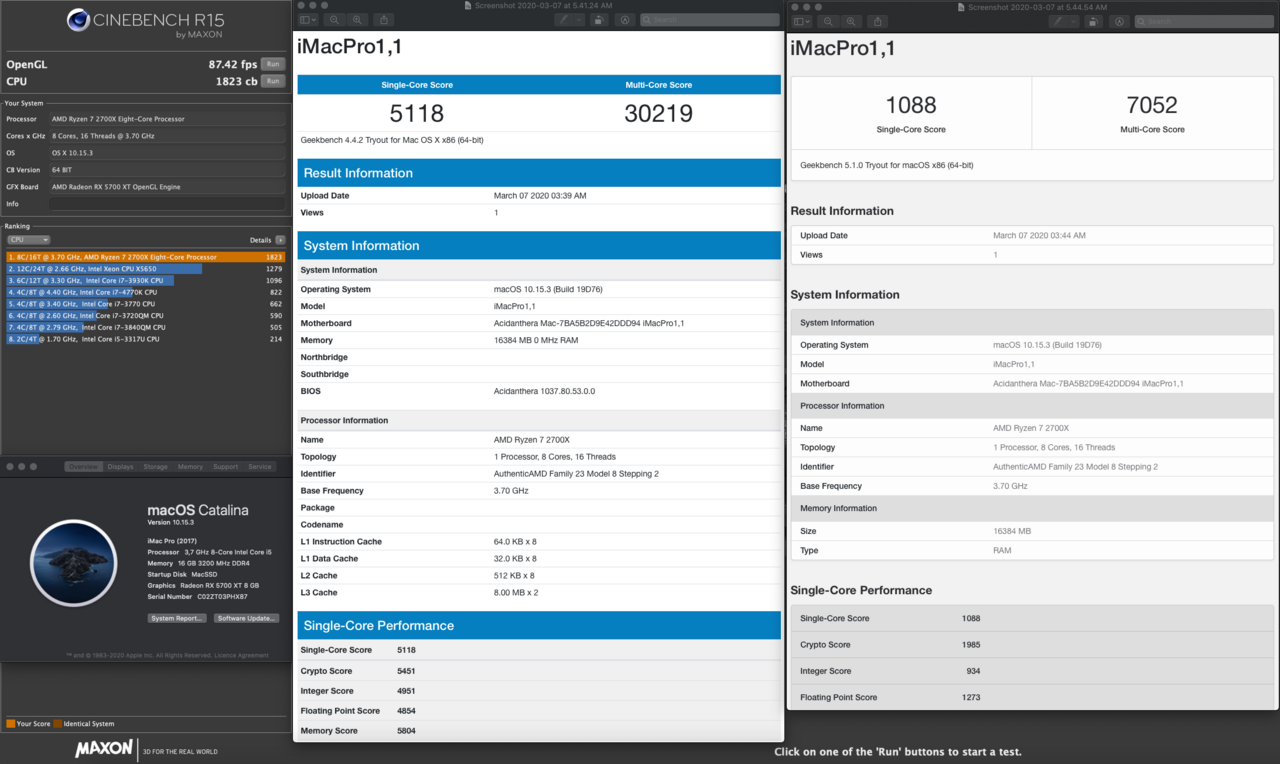Click the search field in right Preview window
The image size is (1280, 764).
[x=1202, y=21]
